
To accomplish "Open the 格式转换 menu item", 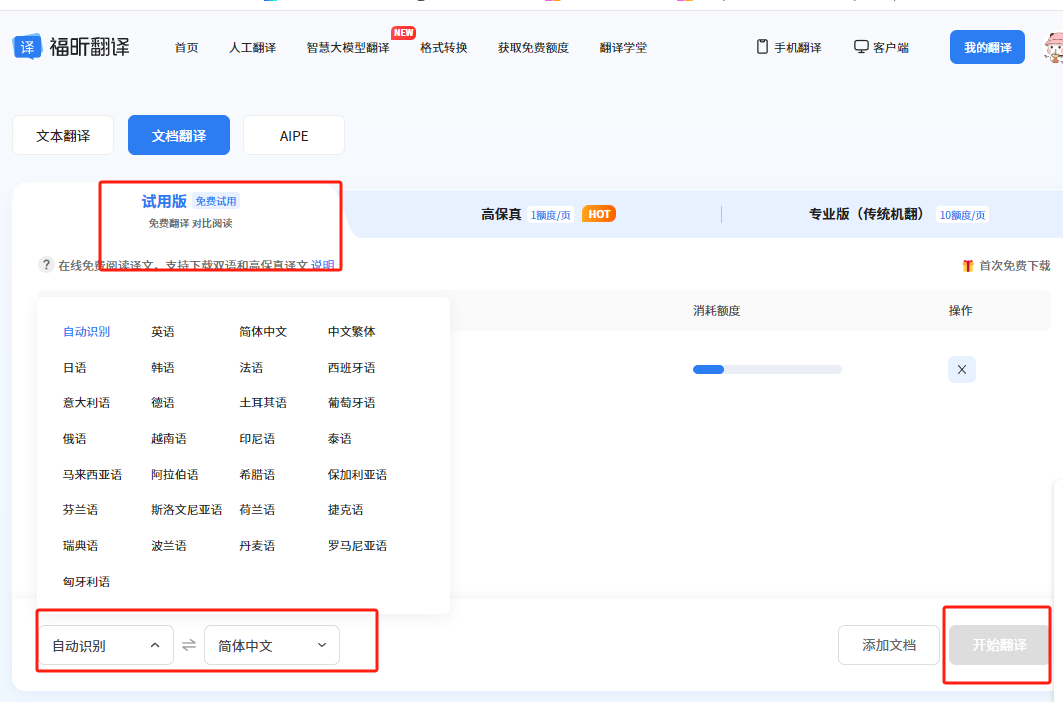I will [x=444, y=47].
